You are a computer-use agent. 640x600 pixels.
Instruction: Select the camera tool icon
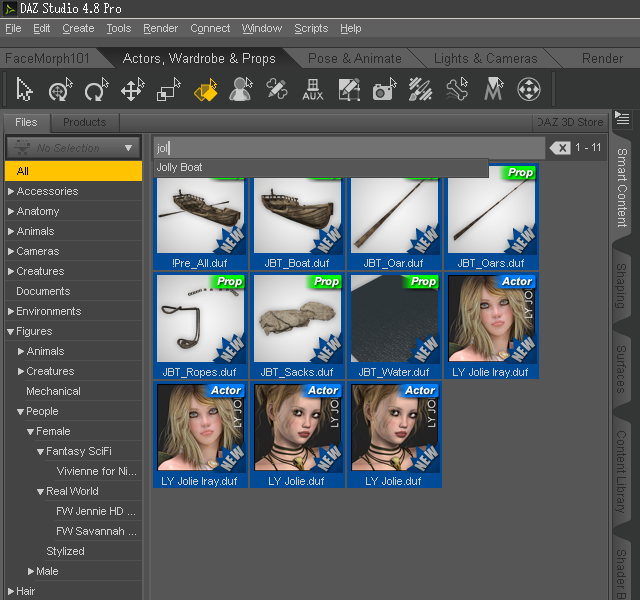click(x=384, y=91)
